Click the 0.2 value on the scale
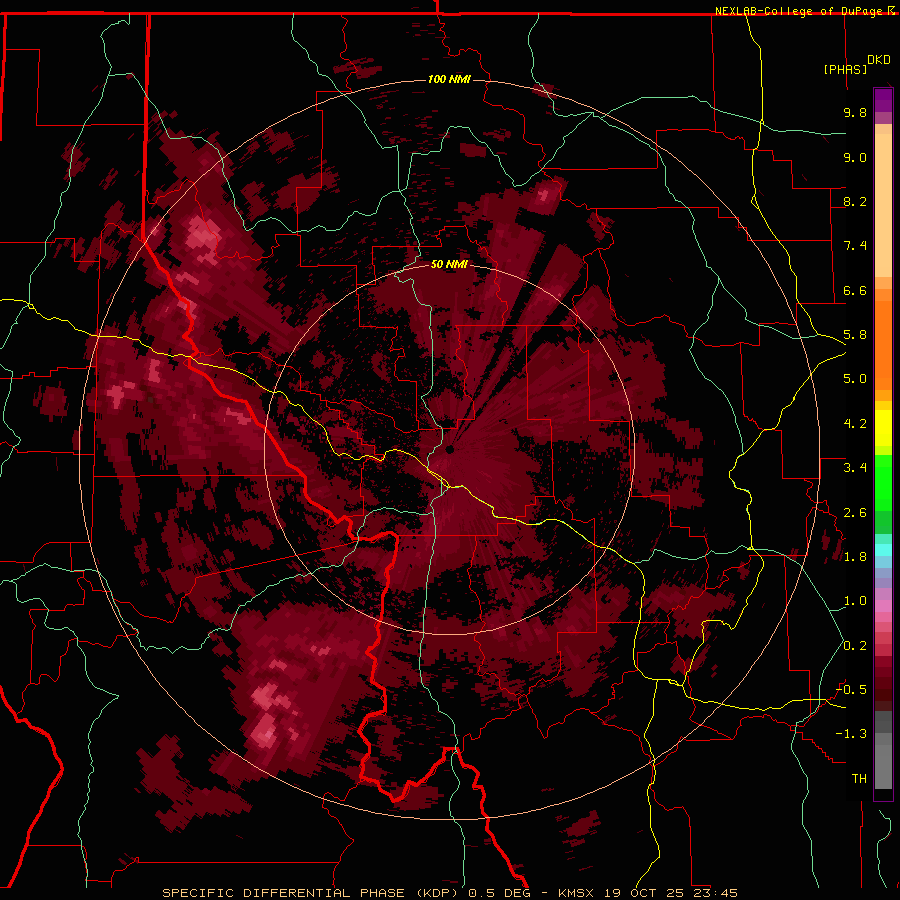 [x=855, y=646]
